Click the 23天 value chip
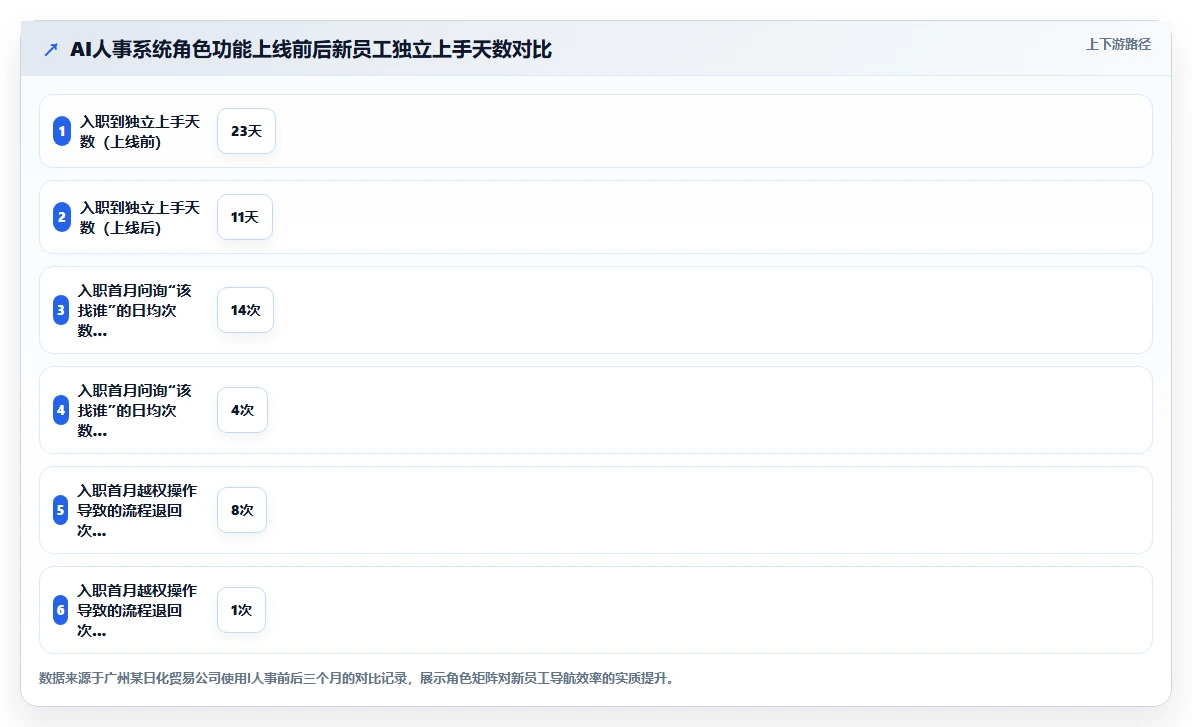This screenshot has height=727, width=1192. click(246, 131)
